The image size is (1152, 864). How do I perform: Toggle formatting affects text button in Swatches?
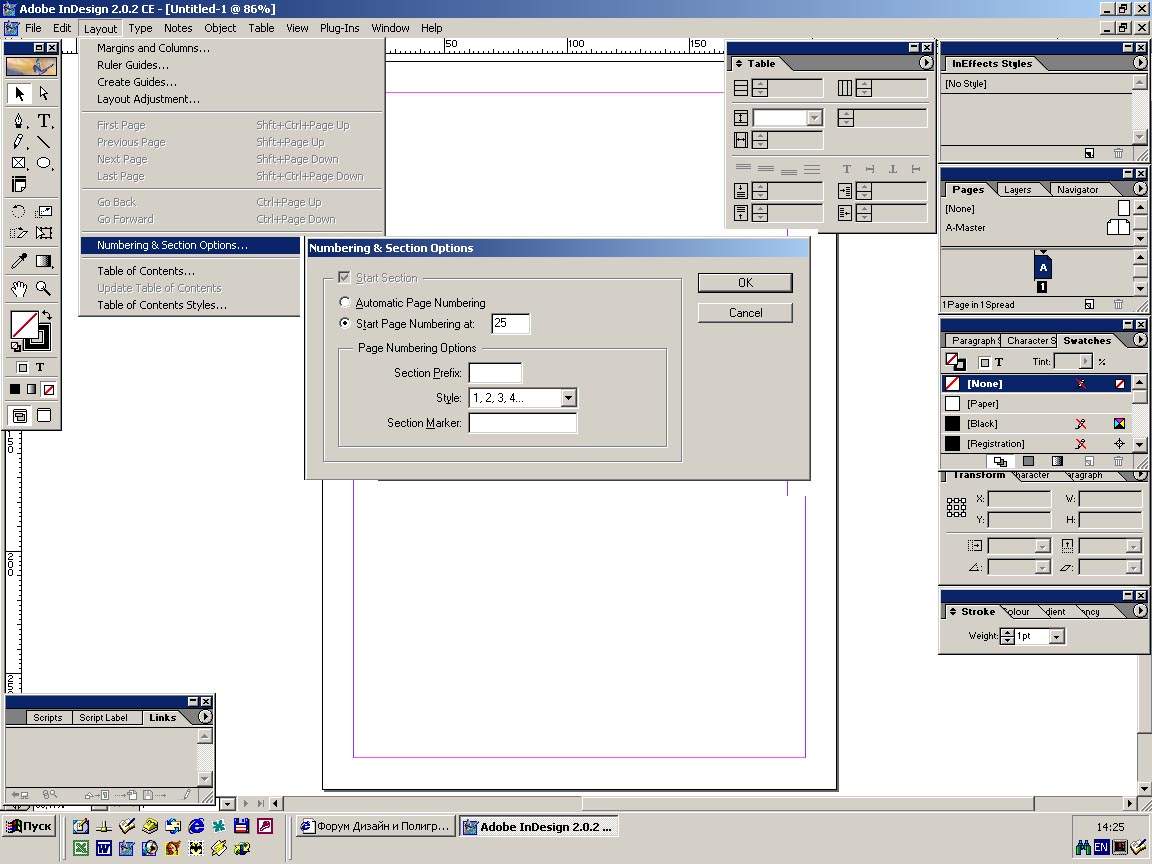point(998,362)
